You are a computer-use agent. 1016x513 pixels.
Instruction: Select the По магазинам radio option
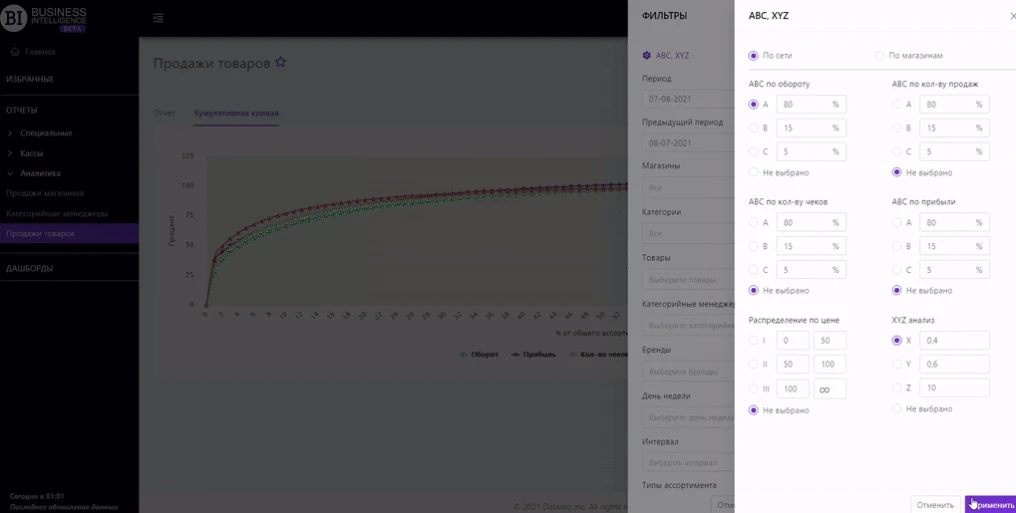pyautogui.click(x=880, y=56)
